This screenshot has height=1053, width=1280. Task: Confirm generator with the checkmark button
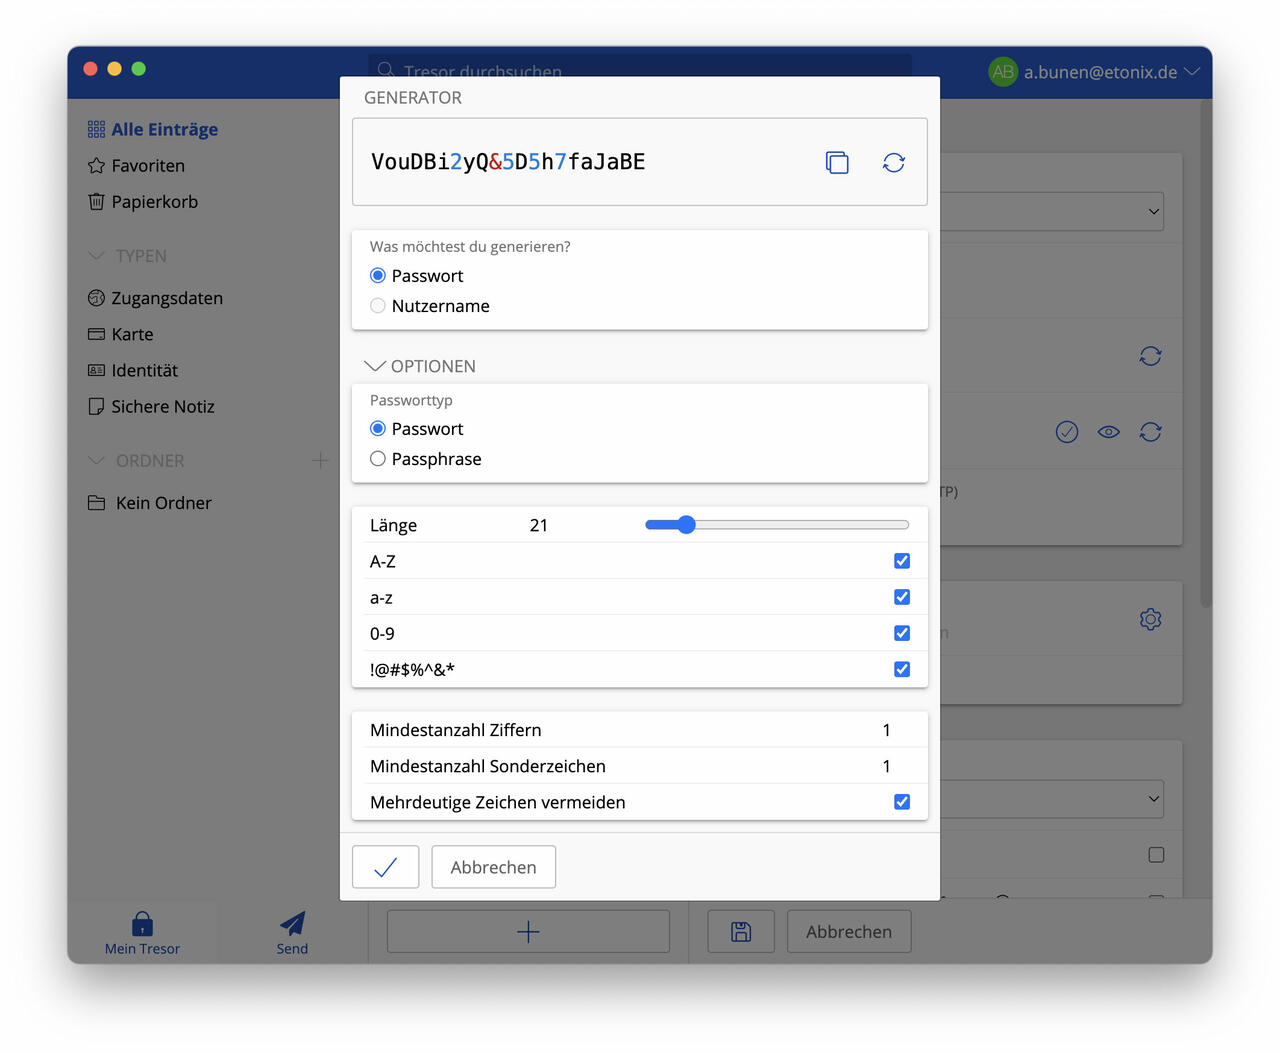point(385,867)
